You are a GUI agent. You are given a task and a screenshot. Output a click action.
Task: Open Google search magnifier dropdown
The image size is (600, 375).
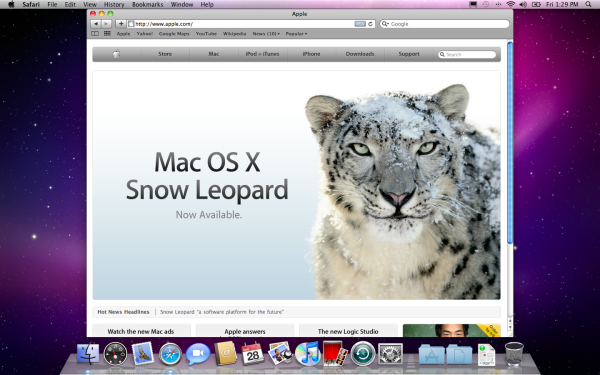385,24
